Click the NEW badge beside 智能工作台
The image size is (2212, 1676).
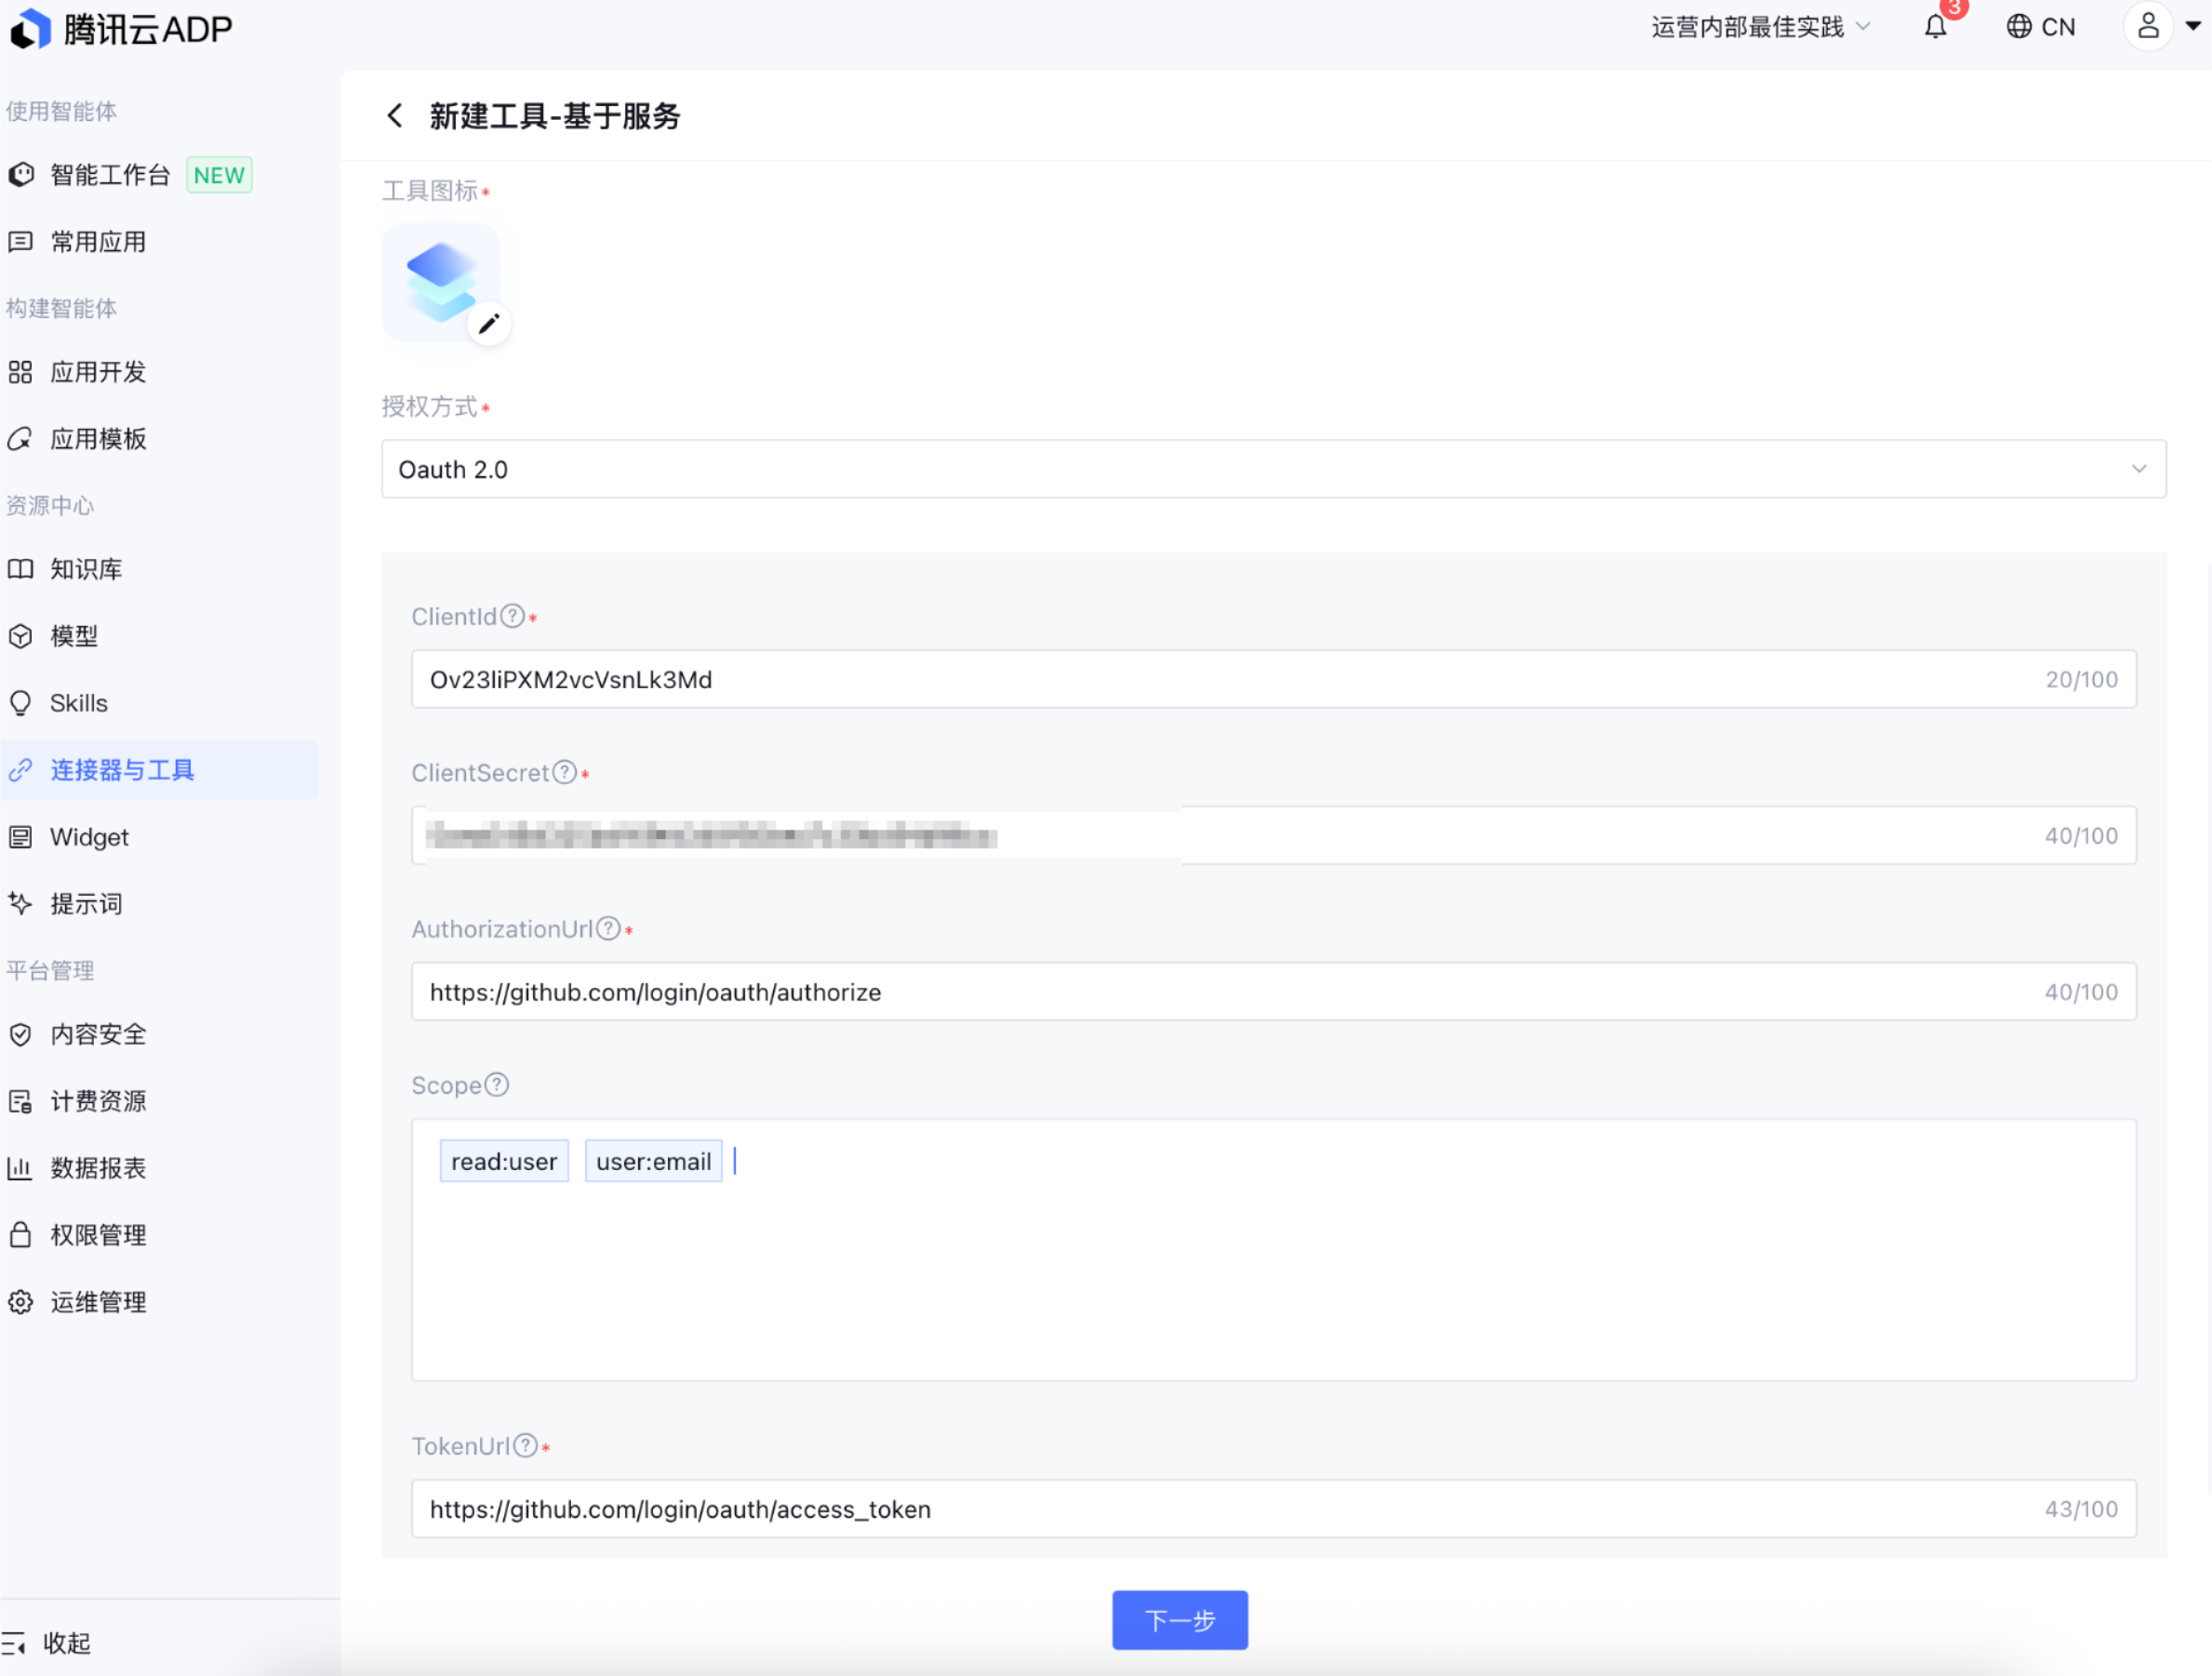pyautogui.click(x=219, y=175)
